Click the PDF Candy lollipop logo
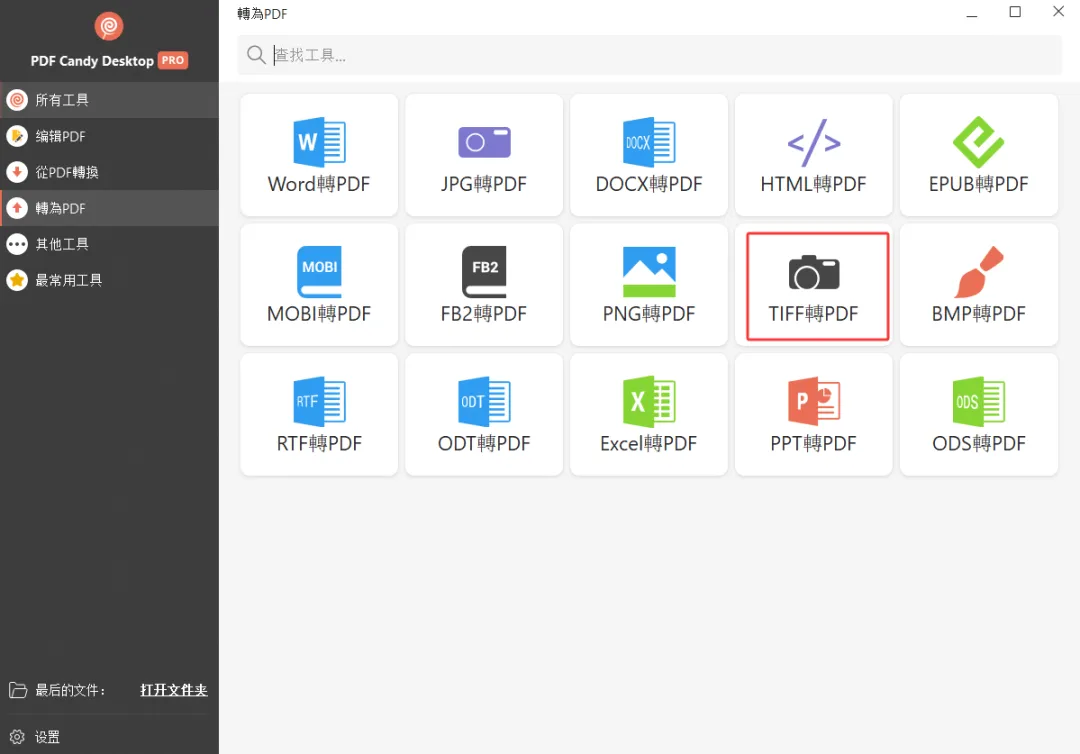Viewport: 1080px width, 754px height. point(109,26)
